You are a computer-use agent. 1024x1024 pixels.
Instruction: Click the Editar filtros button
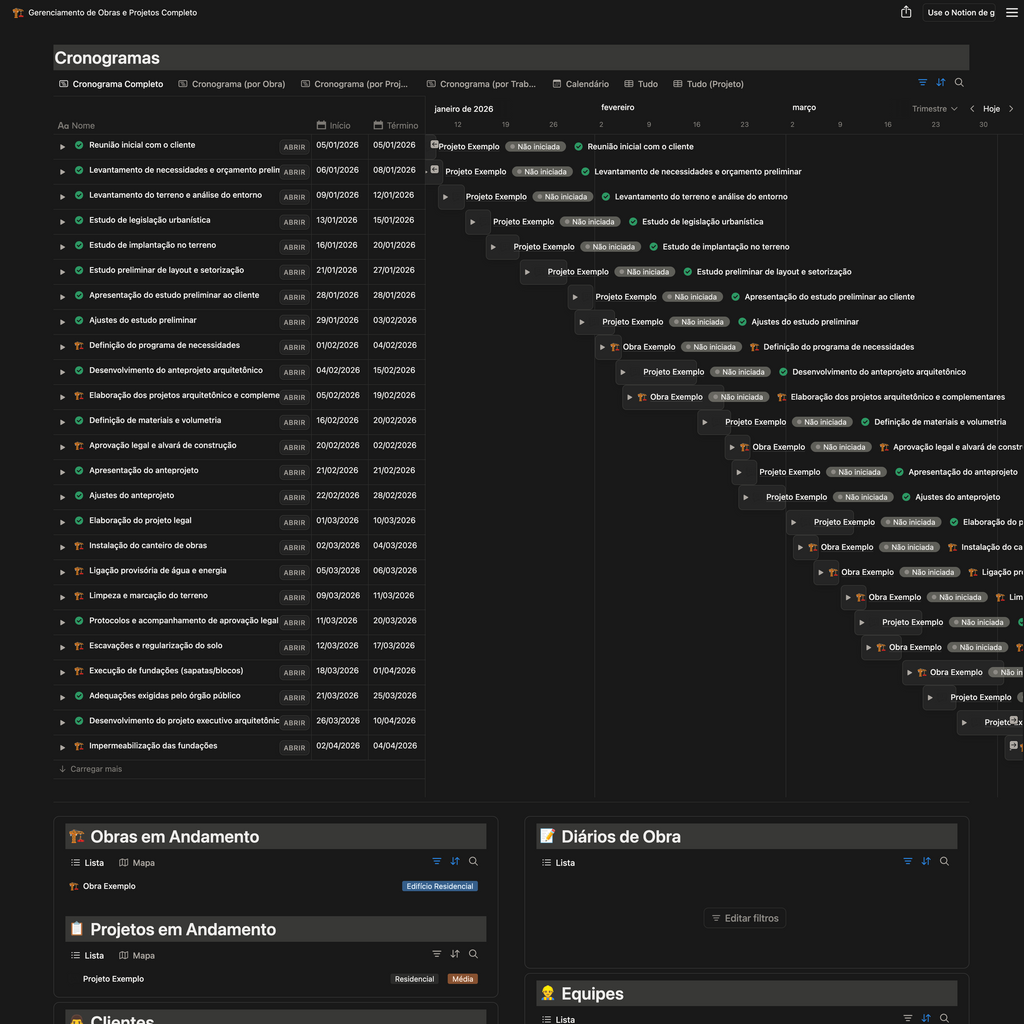pyautogui.click(x=744, y=918)
